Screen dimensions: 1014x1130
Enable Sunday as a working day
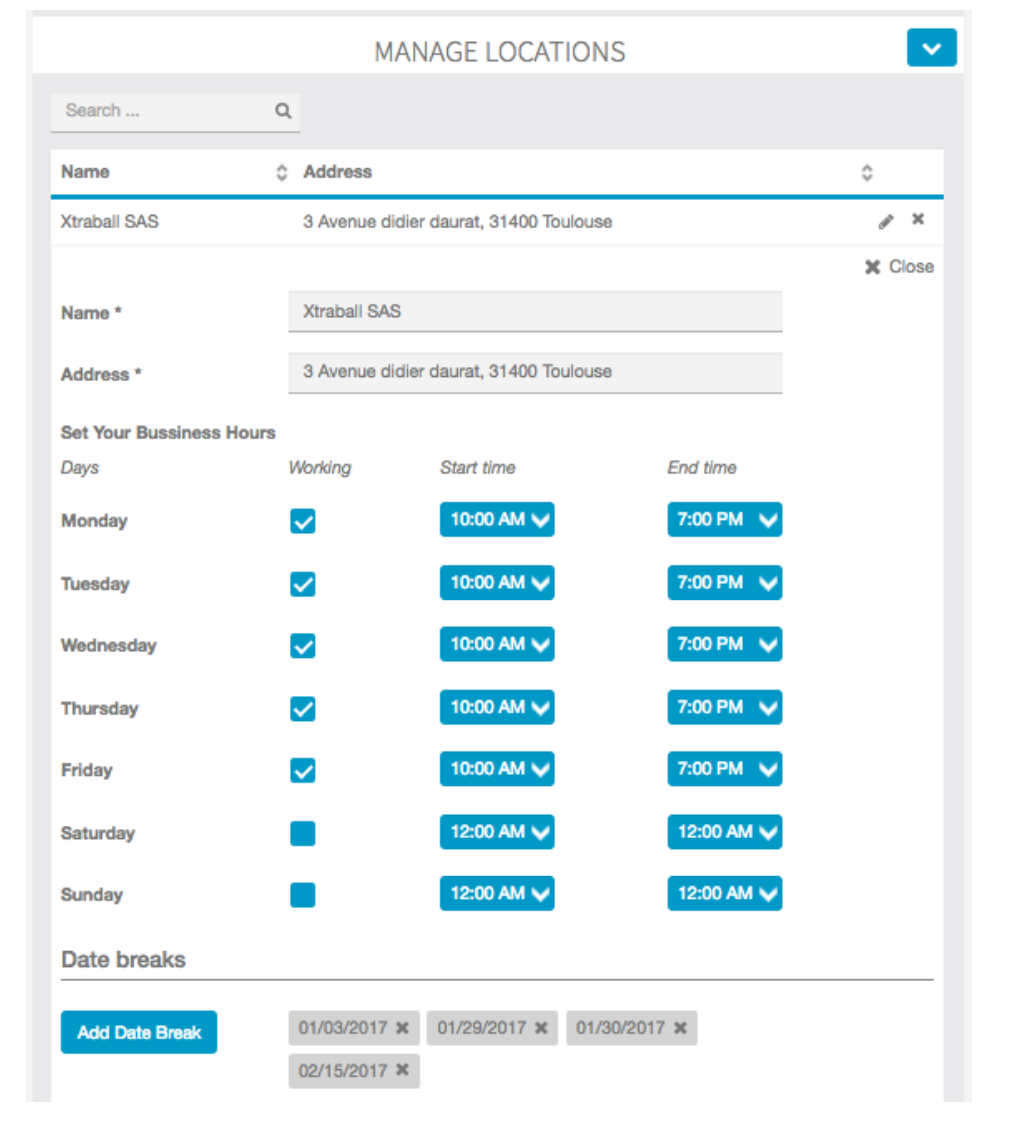tap(303, 895)
